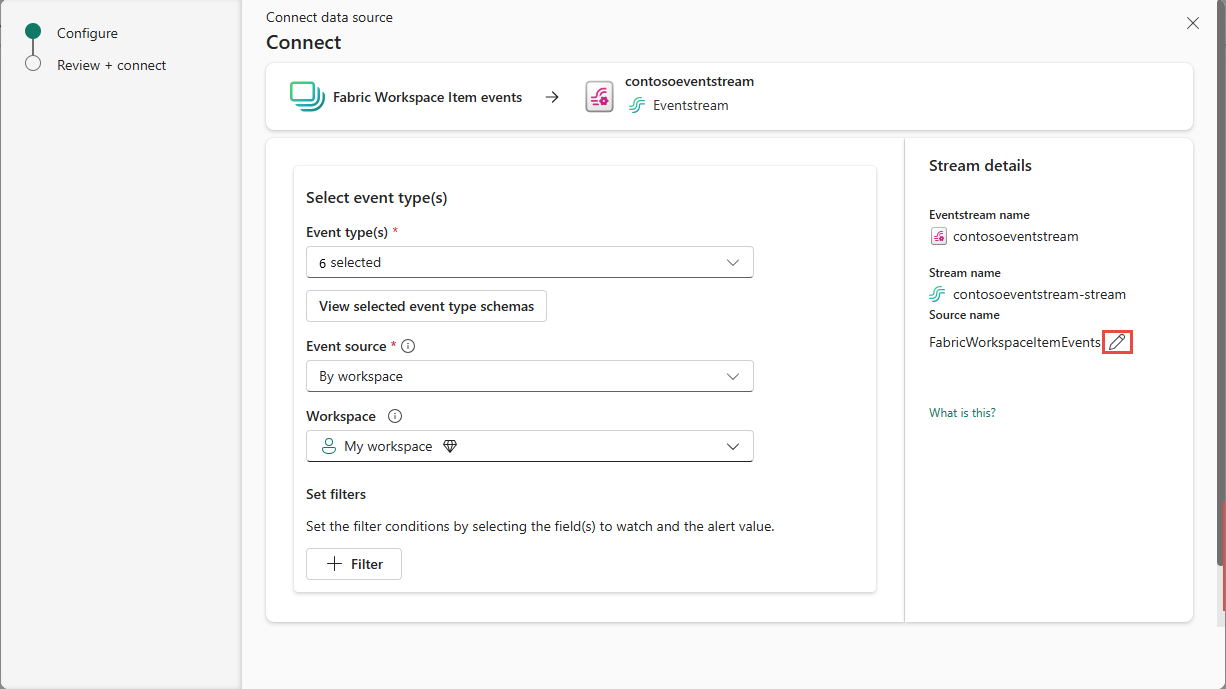This screenshot has height=689, width=1226.
Task: Click the 'Select event type(s)' heading
Action: point(376,198)
